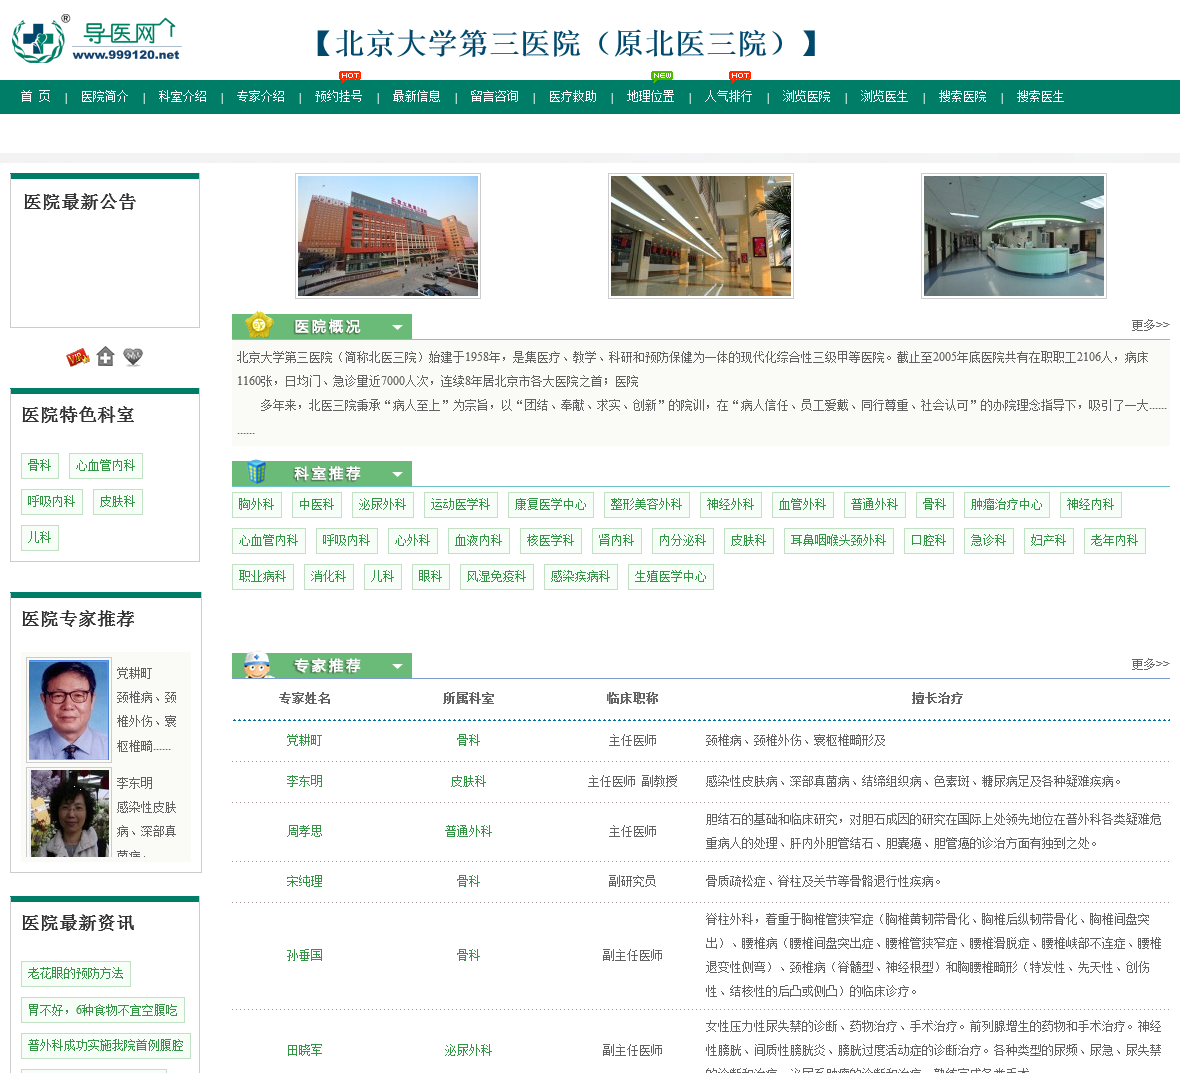Viewport: 1180px width, 1073px height.
Task: Click the HOT badge above 预约挂号
Action: (350, 75)
